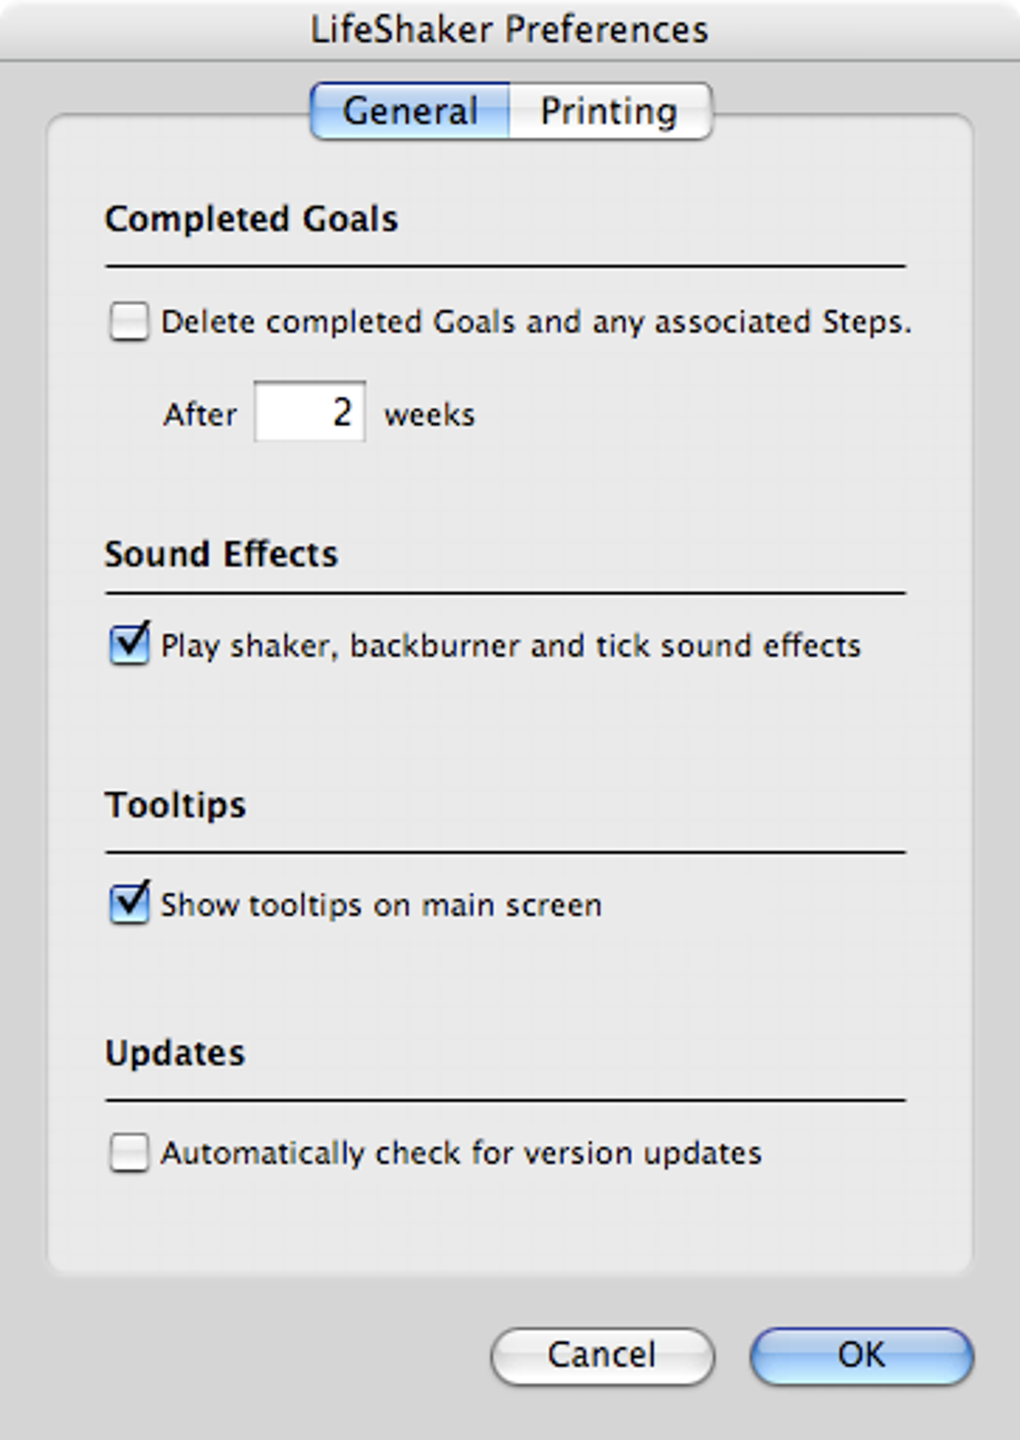The height and width of the screenshot is (1440, 1020).
Task: Click the "Automatically check for version updates" text
Action: (x=461, y=1153)
